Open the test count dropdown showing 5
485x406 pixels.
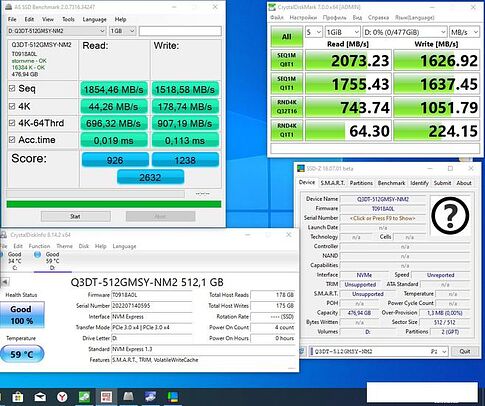313,32
